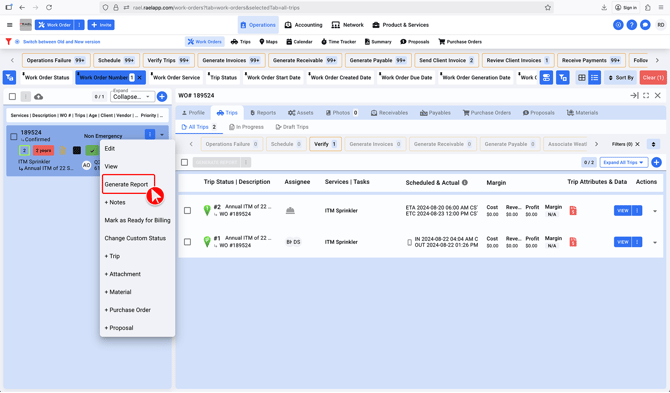Viewport: 670px width, 393px height.
Task: Open the help question mark icon
Action: (x=632, y=25)
